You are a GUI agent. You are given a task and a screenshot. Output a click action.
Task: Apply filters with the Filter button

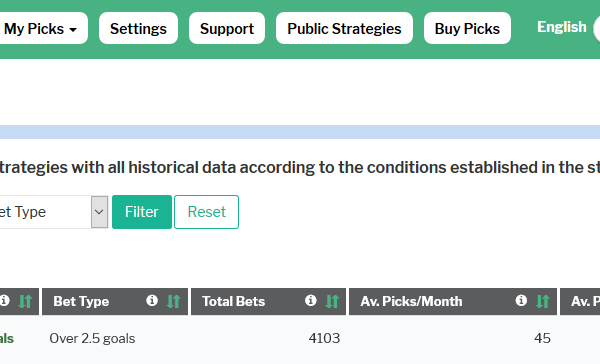click(x=142, y=212)
